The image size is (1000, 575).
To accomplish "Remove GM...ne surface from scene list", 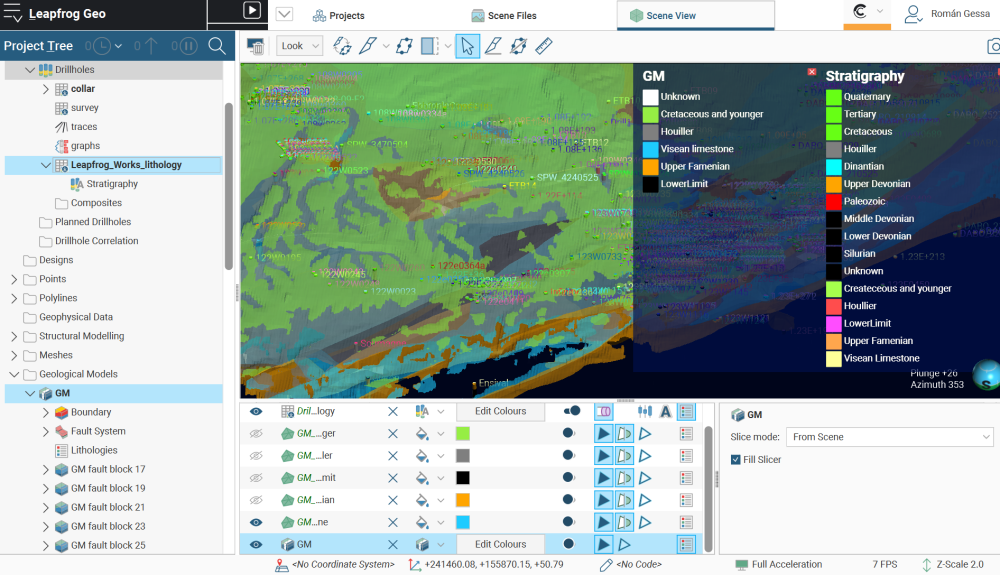I will (393, 523).
